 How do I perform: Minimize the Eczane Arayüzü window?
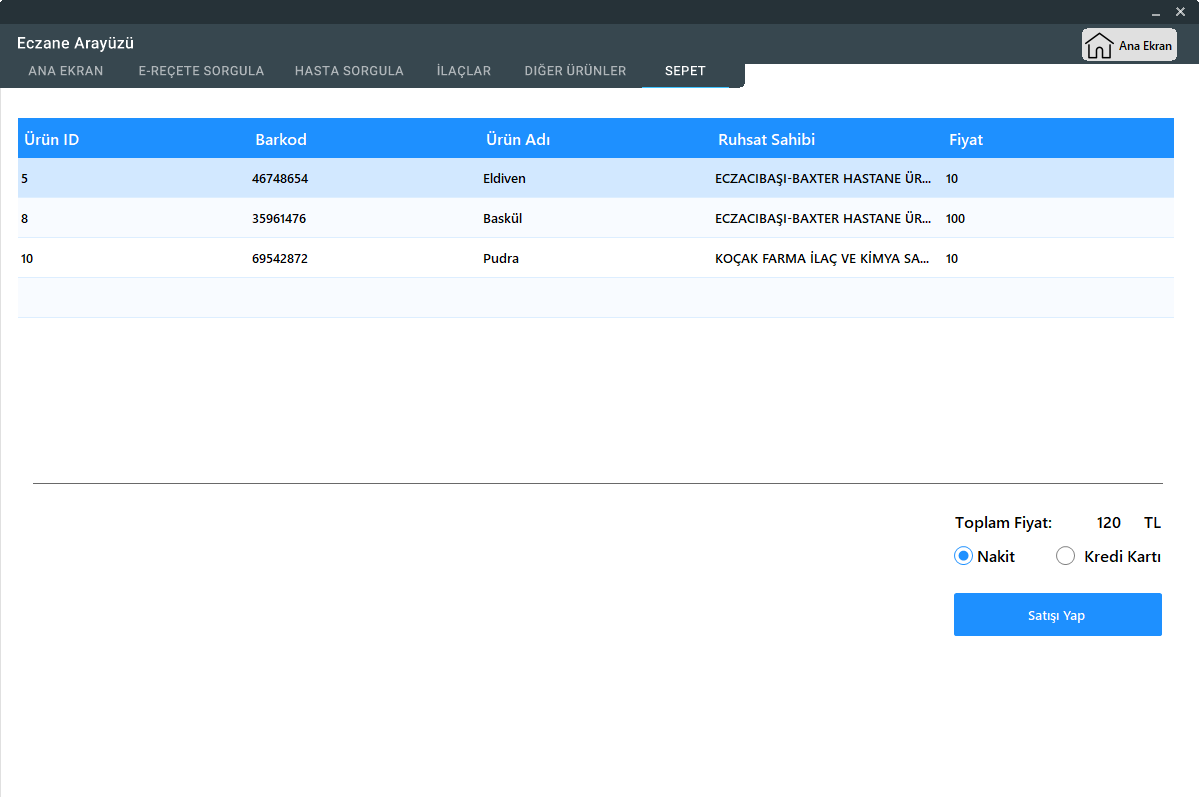coord(1157,12)
